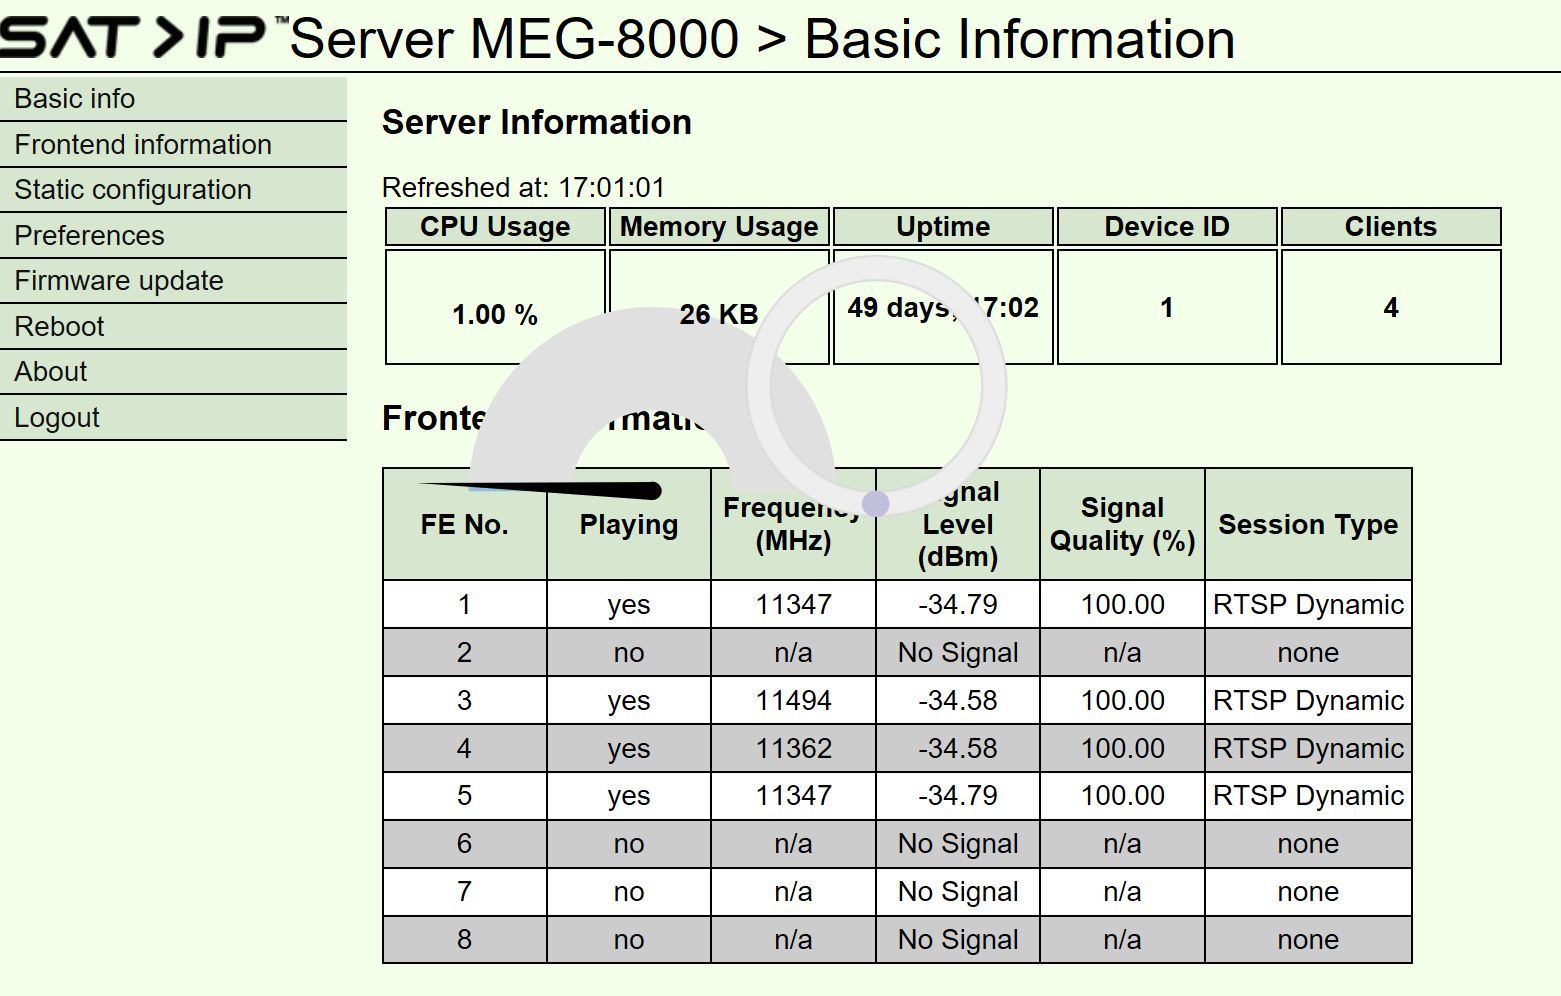
Task: Select frequency 11494 in row 3
Action: click(793, 701)
